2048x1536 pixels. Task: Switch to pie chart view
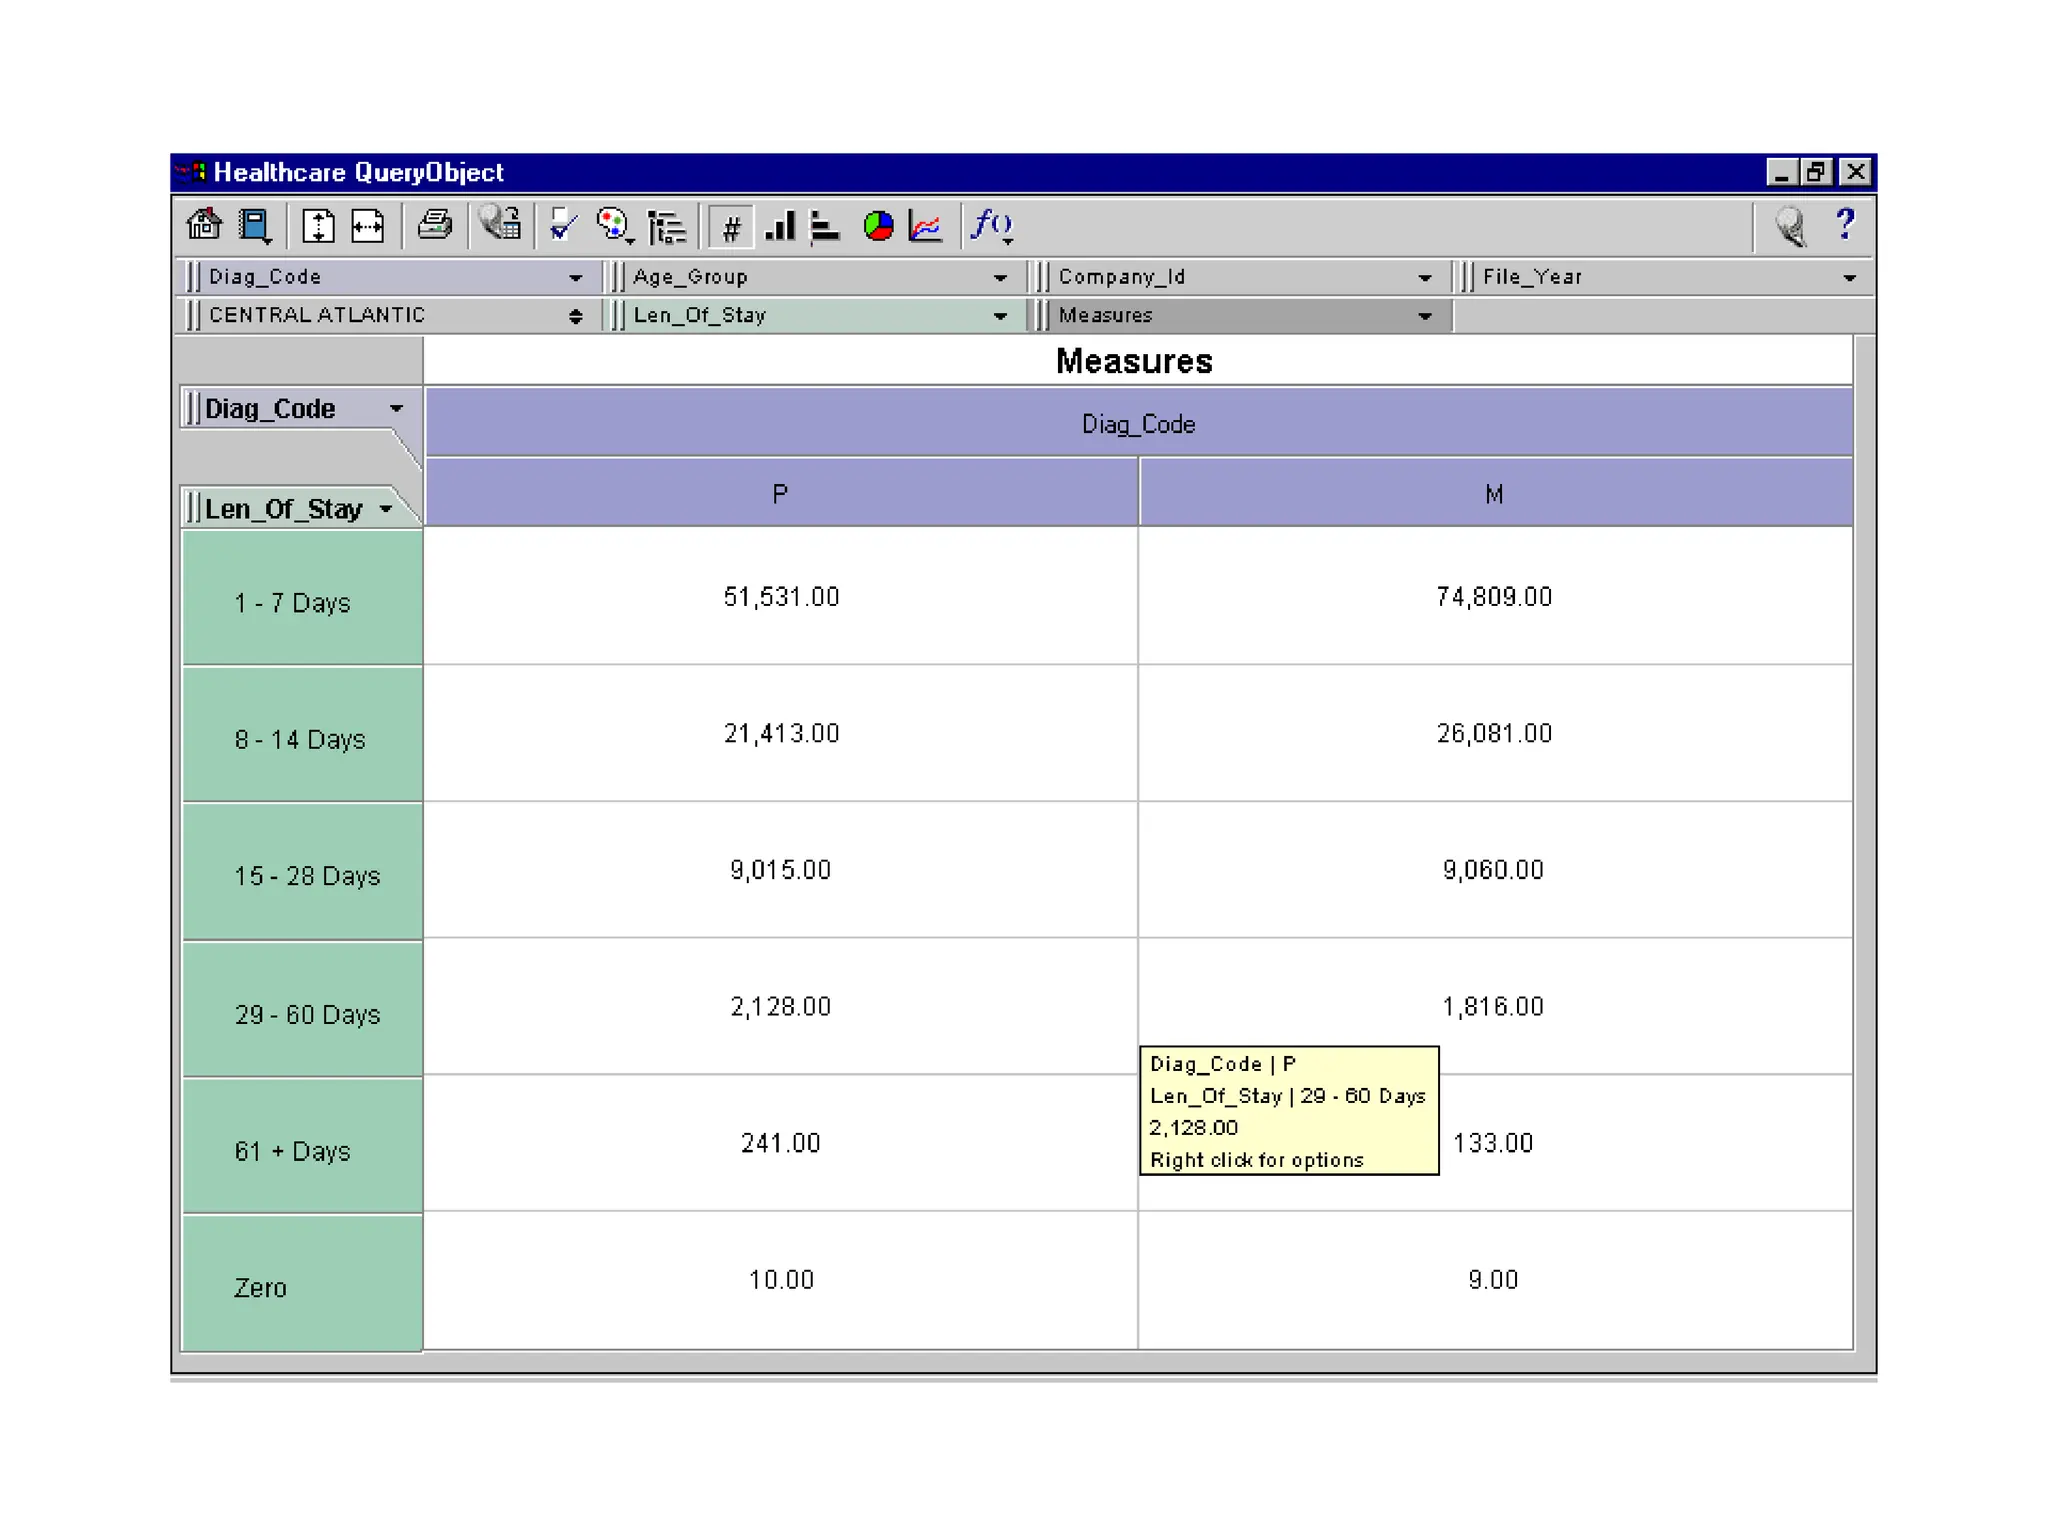click(x=877, y=227)
